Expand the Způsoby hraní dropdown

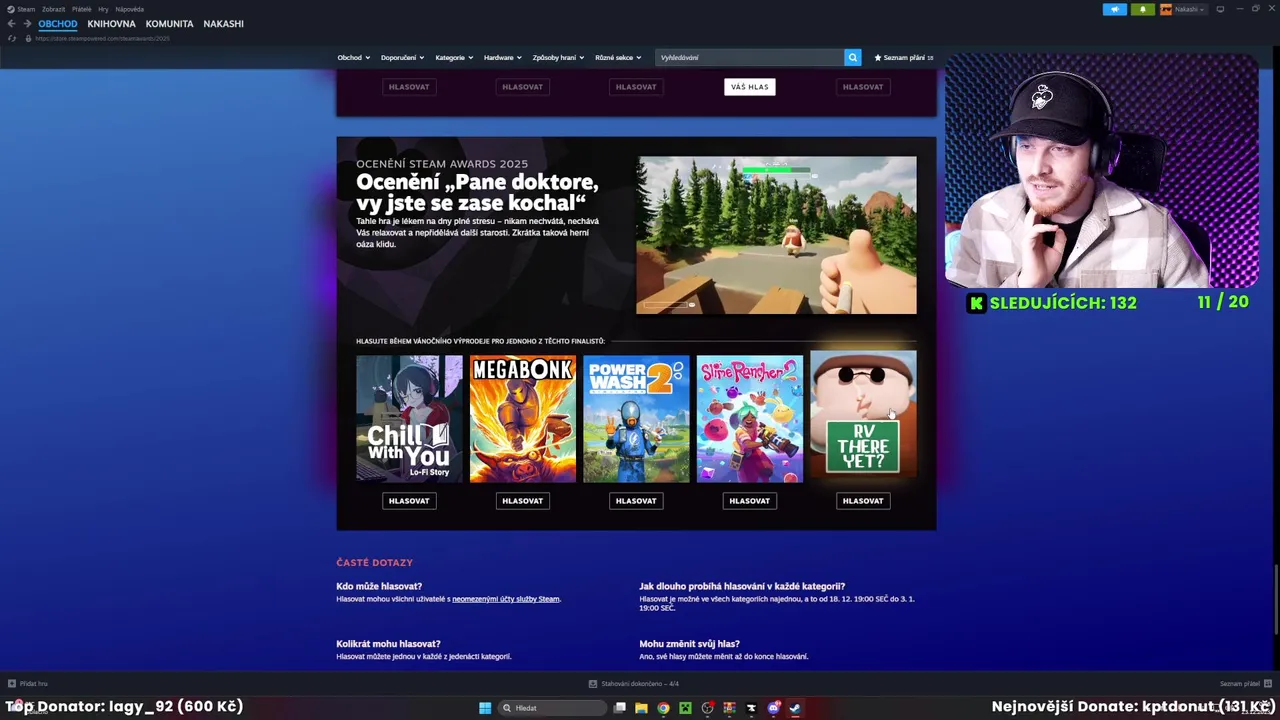coord(558,58)
